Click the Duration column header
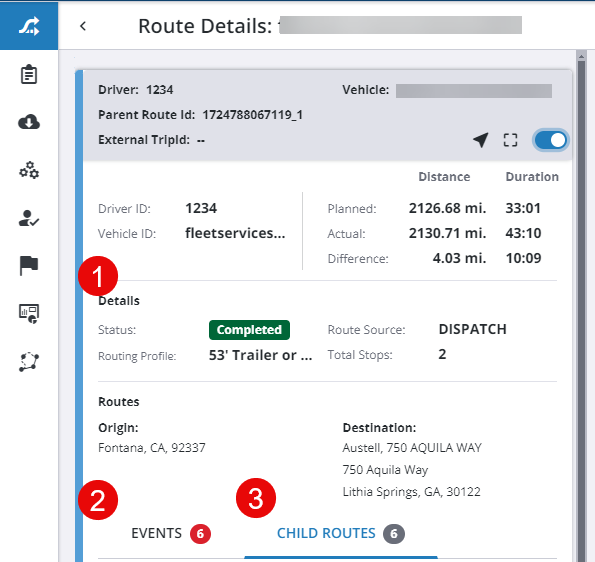 [532, 177]
